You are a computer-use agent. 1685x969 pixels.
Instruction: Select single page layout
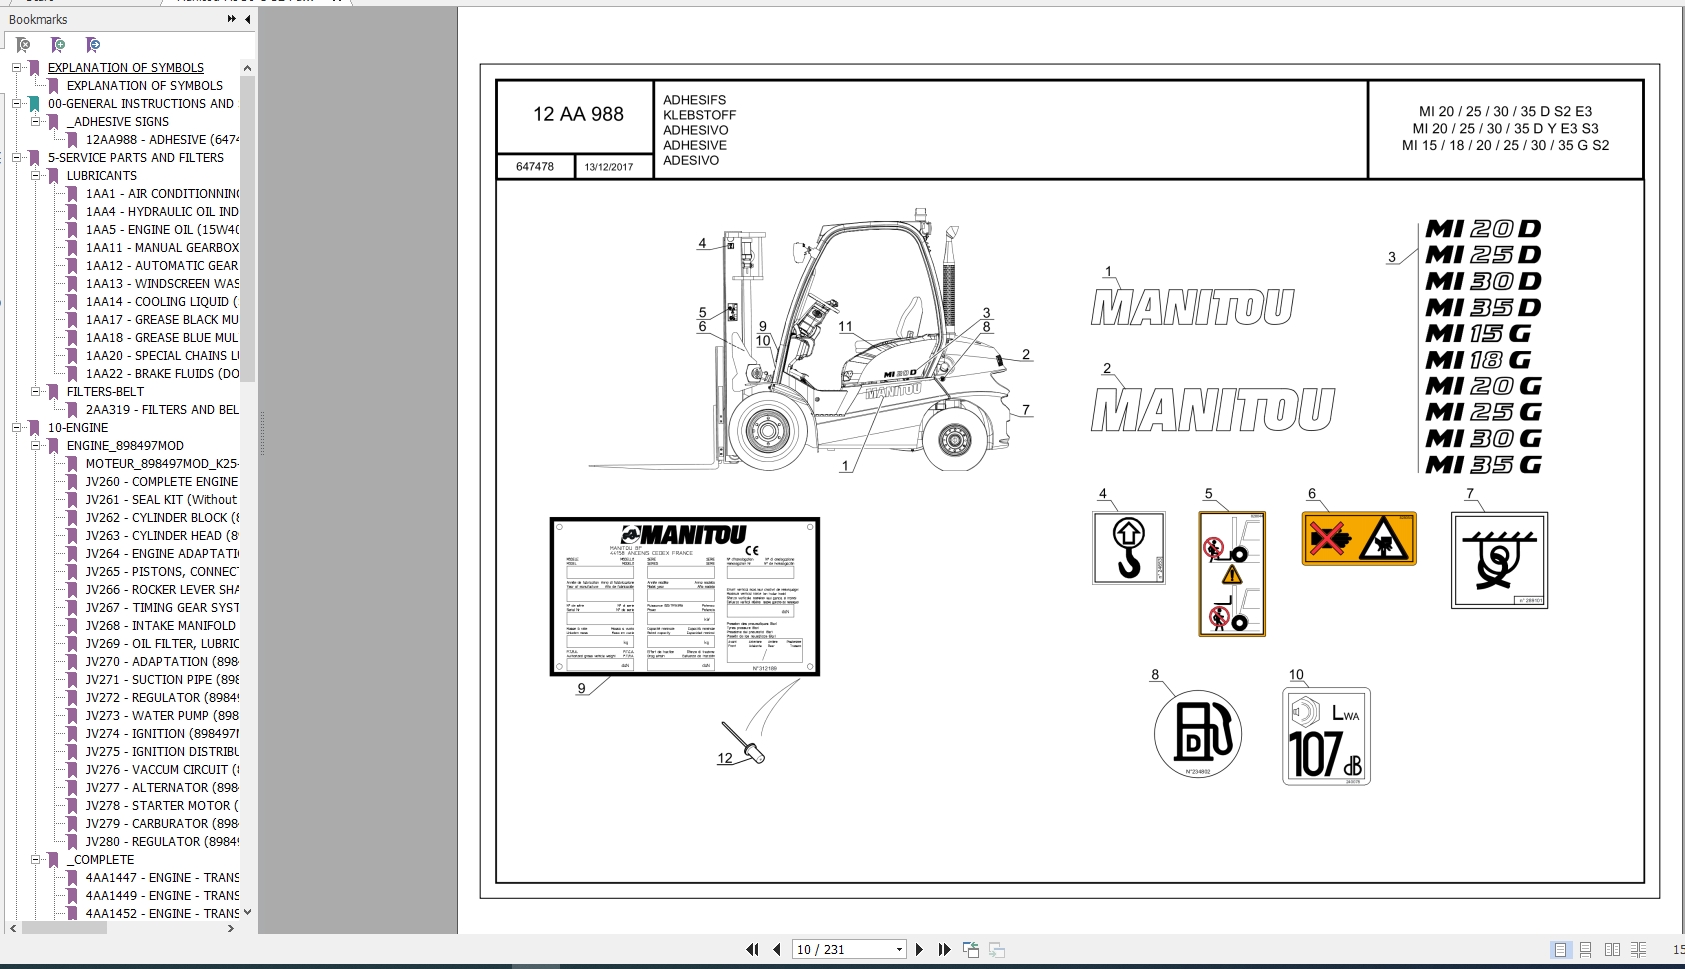pos(1560,950)
